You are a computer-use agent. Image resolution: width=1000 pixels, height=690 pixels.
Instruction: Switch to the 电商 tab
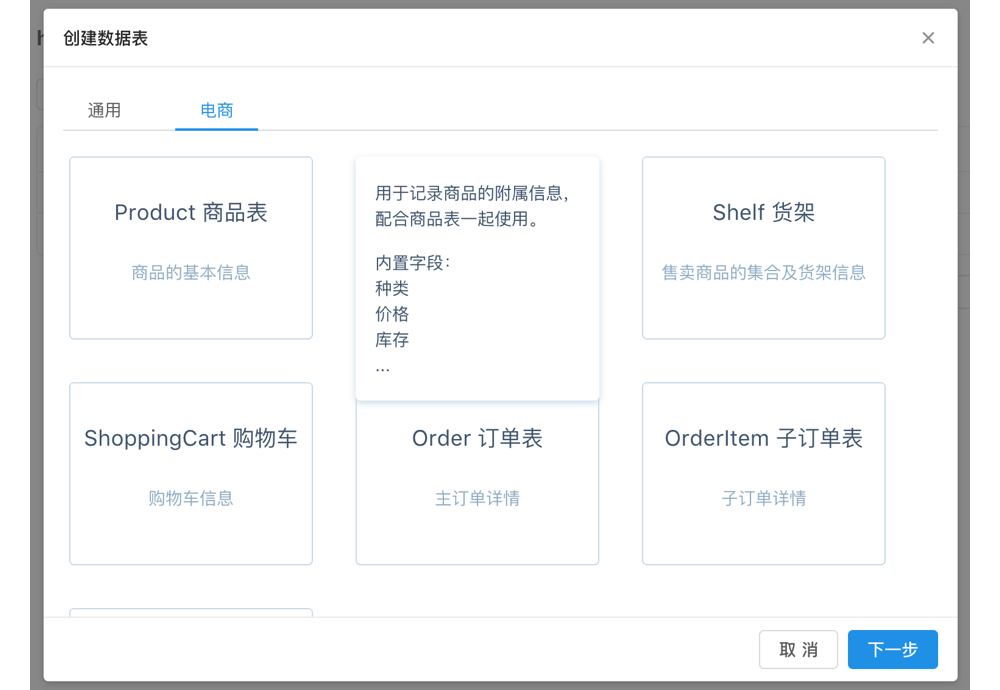[x=216, y=110]
